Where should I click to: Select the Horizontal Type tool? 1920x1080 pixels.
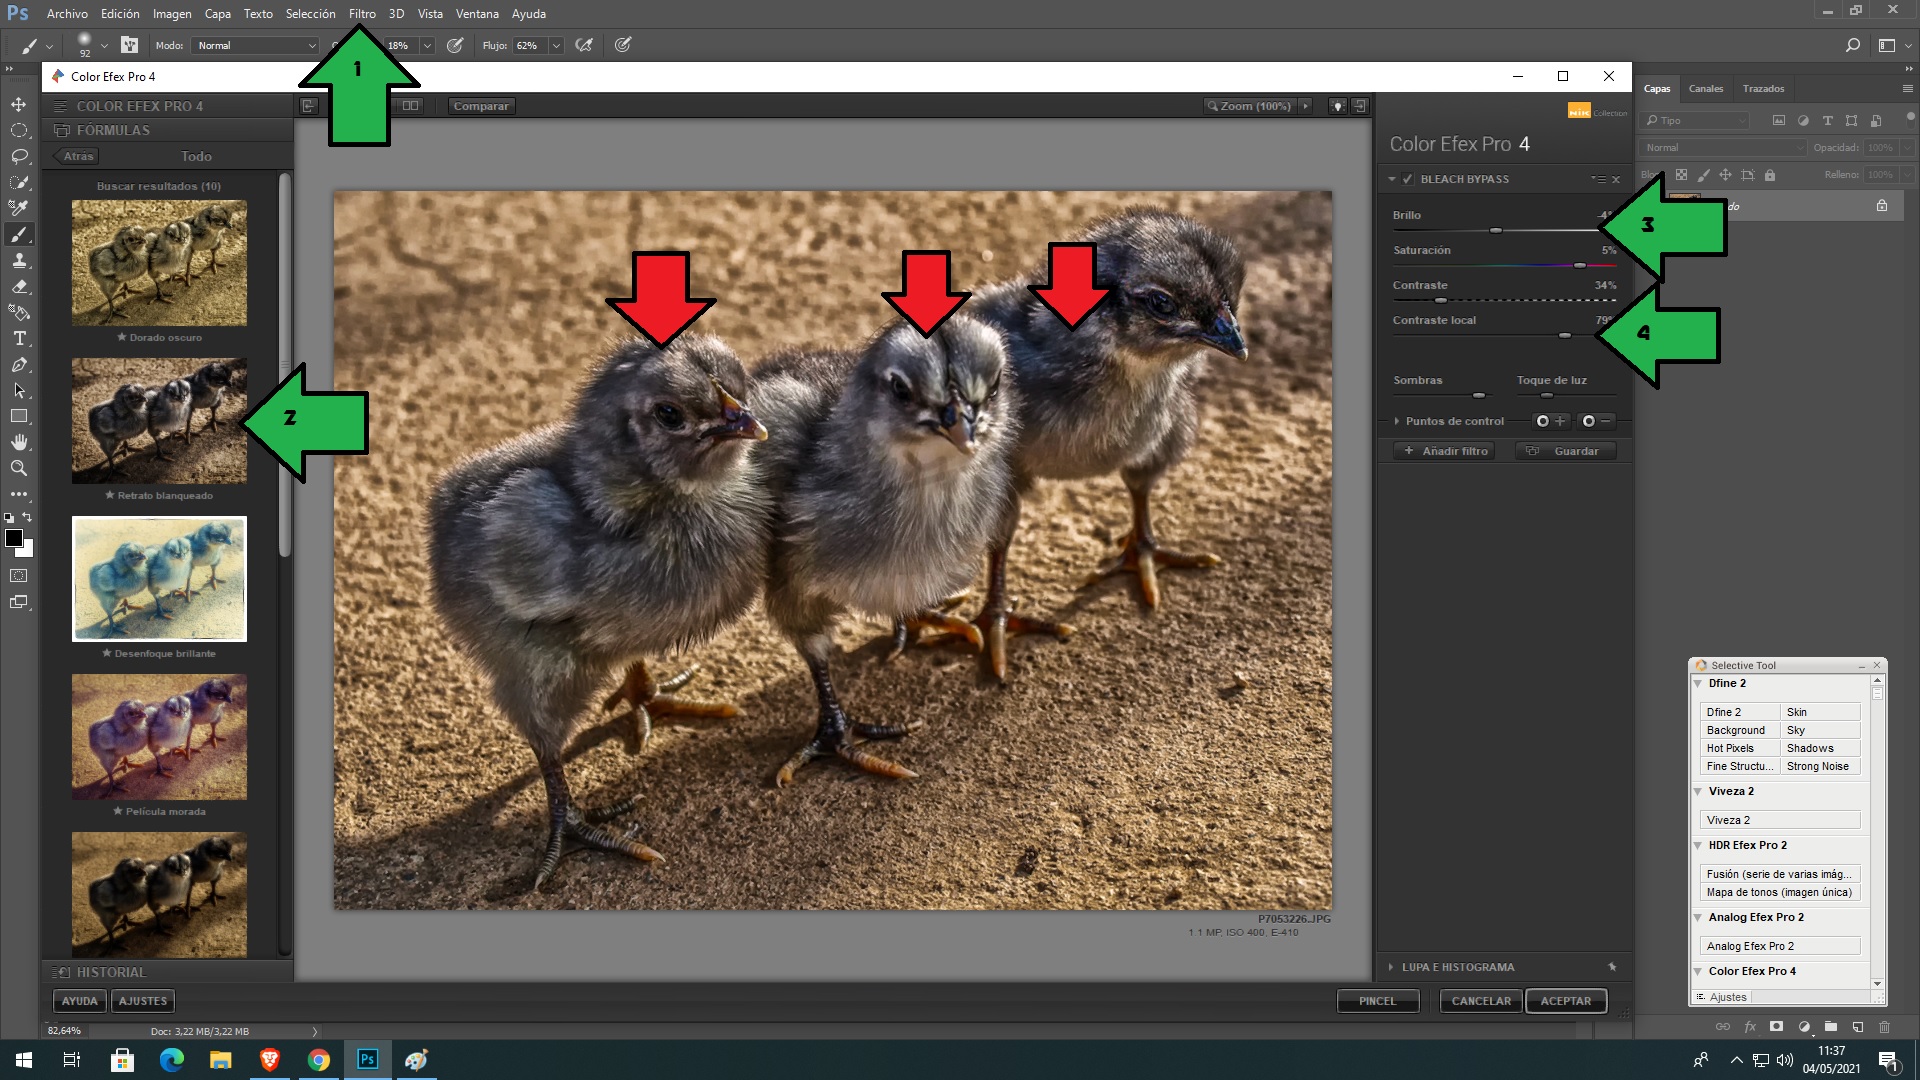(19, 338)
